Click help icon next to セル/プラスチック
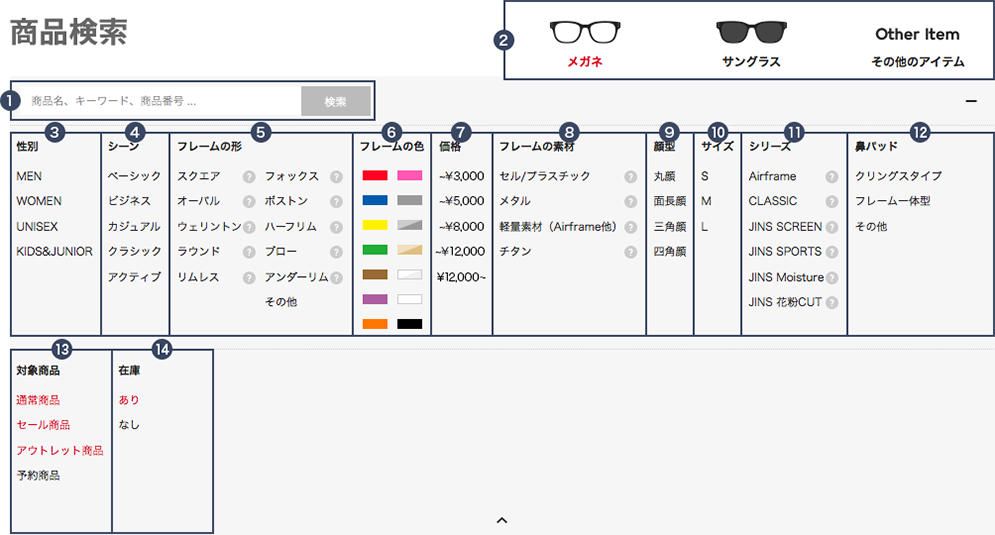The width and height of the screenshot is (995, 535). click(x=630, y=176)
